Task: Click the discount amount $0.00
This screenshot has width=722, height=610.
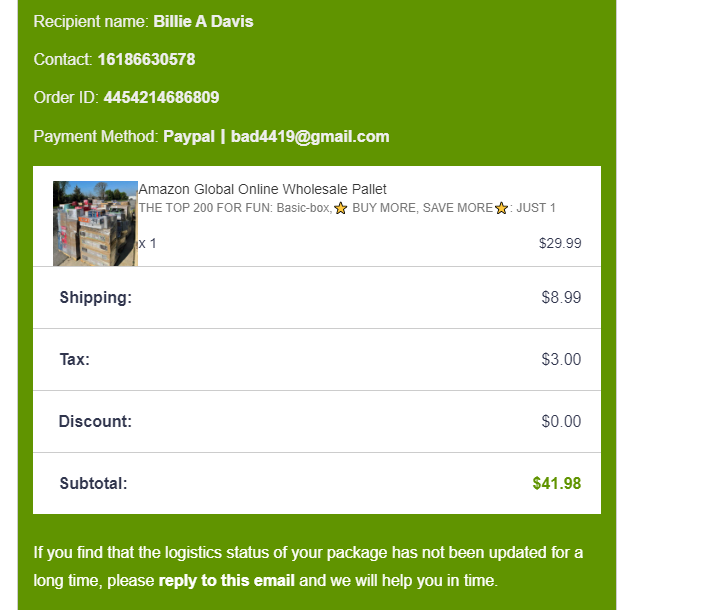Action: pos(561,421)
